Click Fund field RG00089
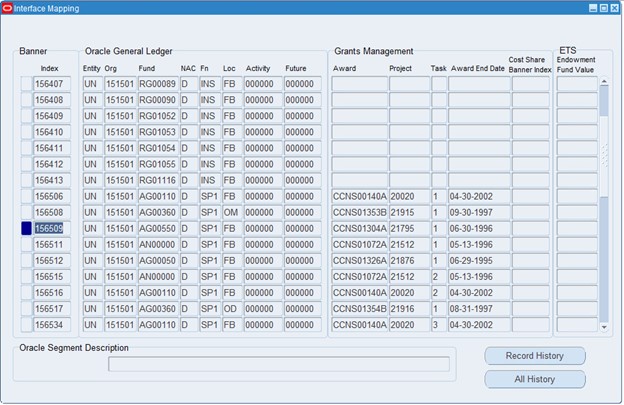The width and height of the screenshot is (624, 405). (157, 84)
